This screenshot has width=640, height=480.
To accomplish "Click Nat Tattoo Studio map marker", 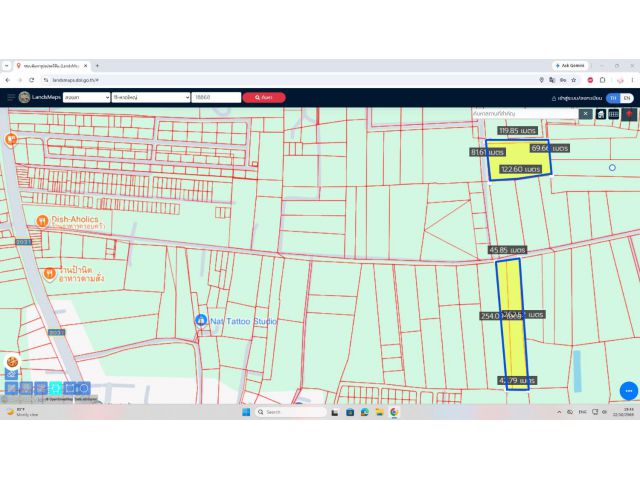I will click(200, 321).
